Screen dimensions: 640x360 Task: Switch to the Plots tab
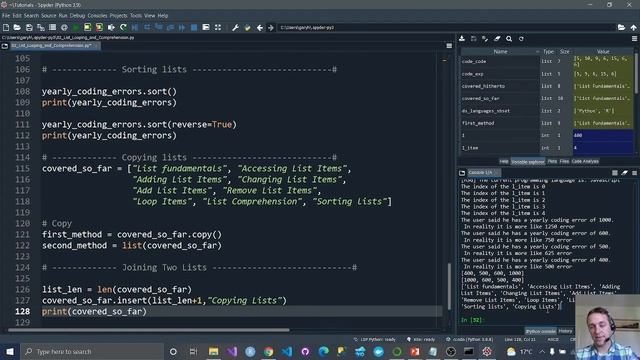click(552, 162)
